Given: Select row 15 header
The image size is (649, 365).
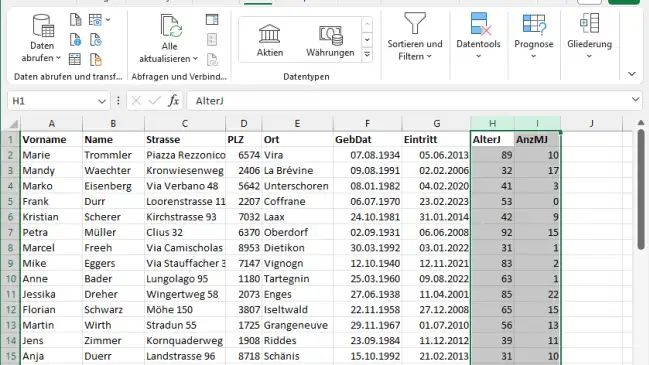Looking at the screenshot, I should (x=10, y=356).
